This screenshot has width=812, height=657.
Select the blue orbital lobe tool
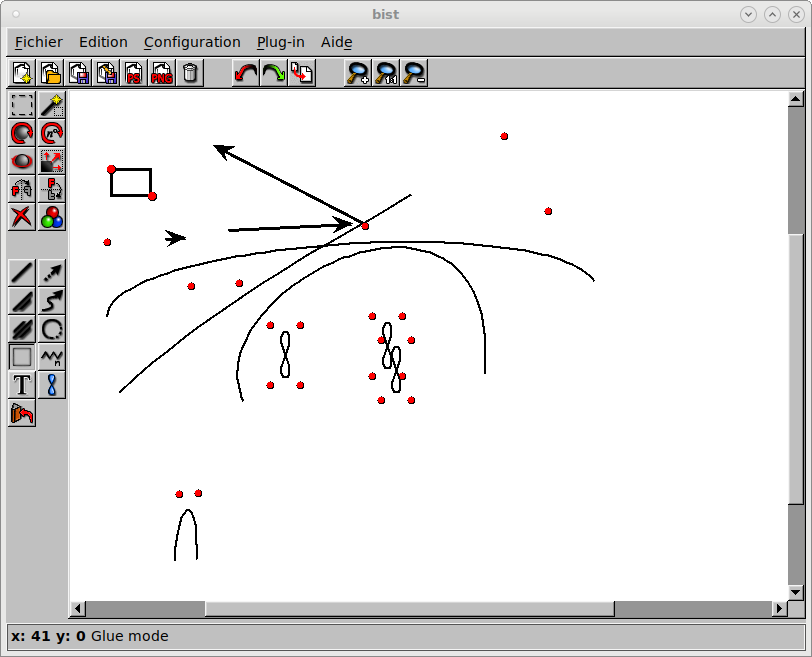[52, 385]
